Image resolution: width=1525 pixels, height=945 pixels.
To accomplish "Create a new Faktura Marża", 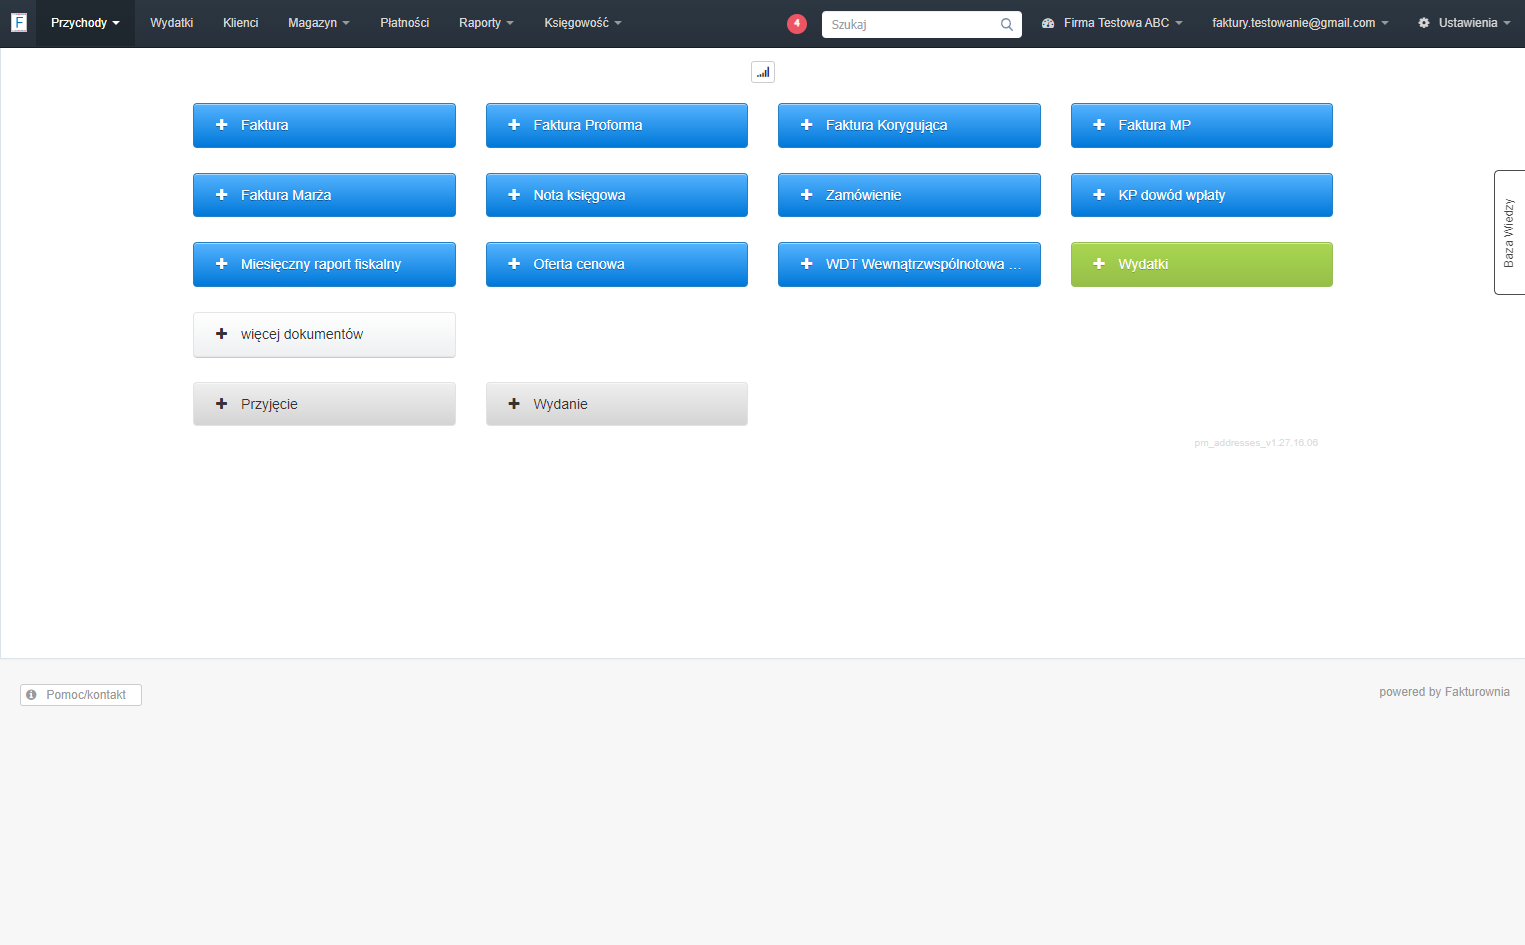I will [x=324, y=195].
